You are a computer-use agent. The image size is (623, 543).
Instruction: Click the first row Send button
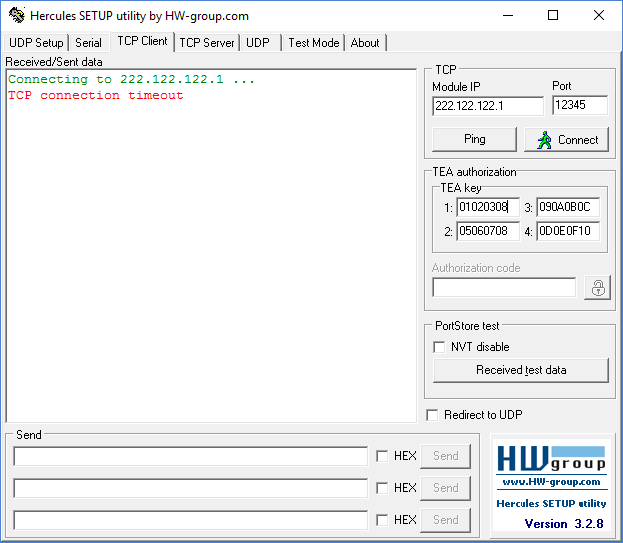point(445,456)
